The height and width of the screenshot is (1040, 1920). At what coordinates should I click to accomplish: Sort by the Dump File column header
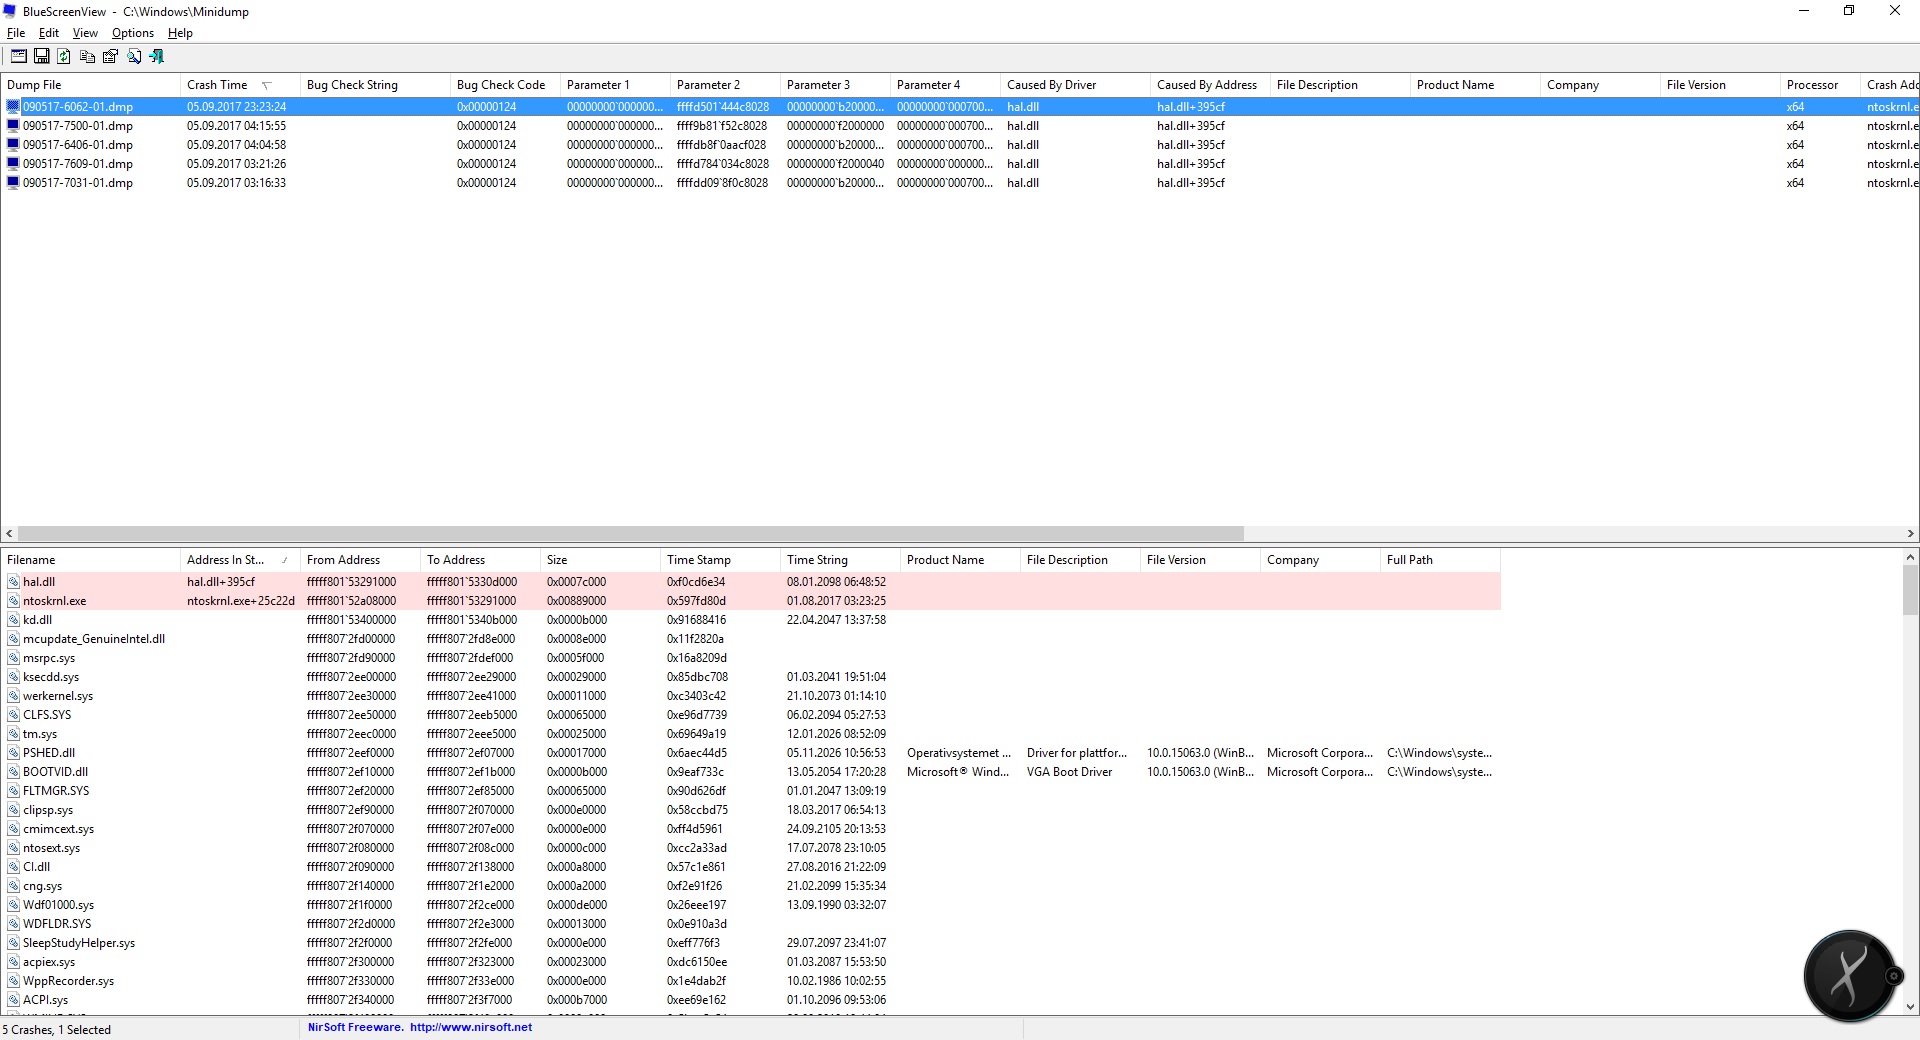coord(90,85)
